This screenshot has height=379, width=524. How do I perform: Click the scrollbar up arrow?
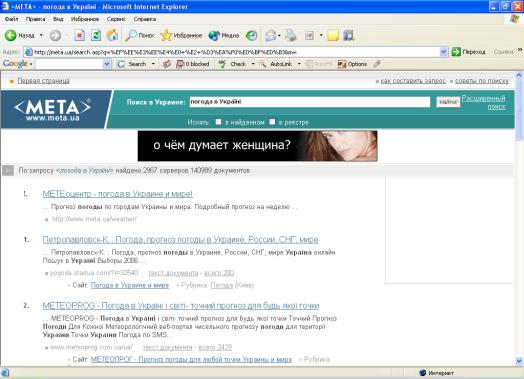[x=519, y=76]
